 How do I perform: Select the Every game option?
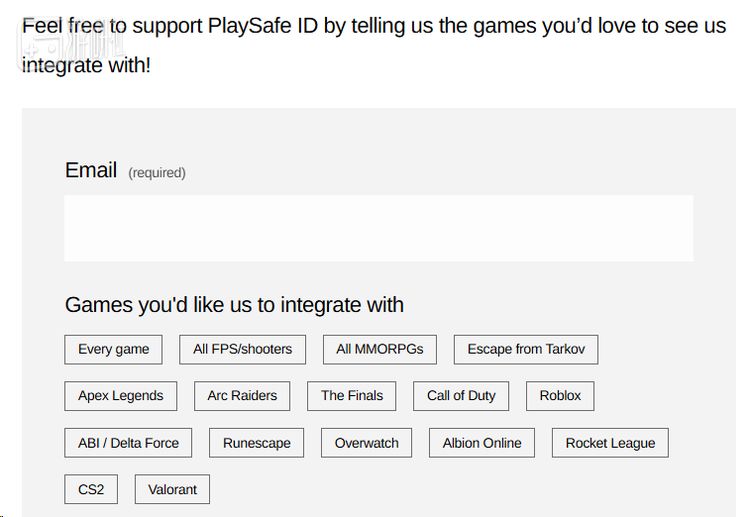click(113, 349)
